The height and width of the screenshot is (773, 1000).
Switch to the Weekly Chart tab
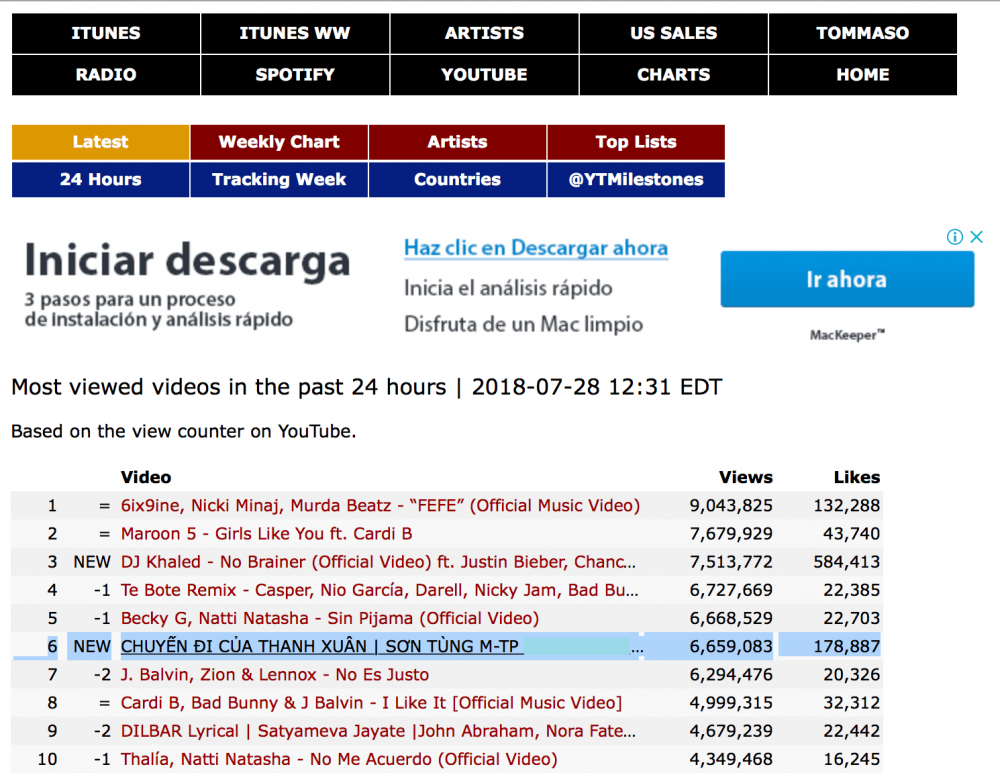[x=279, y=142]
